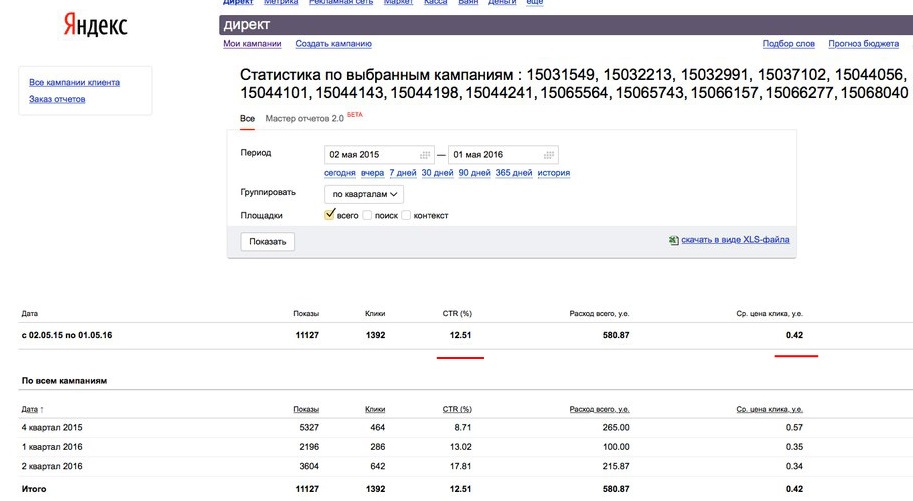Sort campaigns table by 'Показы' header
The width and height of the screenshot is (913, 501).
click(306, 410)
